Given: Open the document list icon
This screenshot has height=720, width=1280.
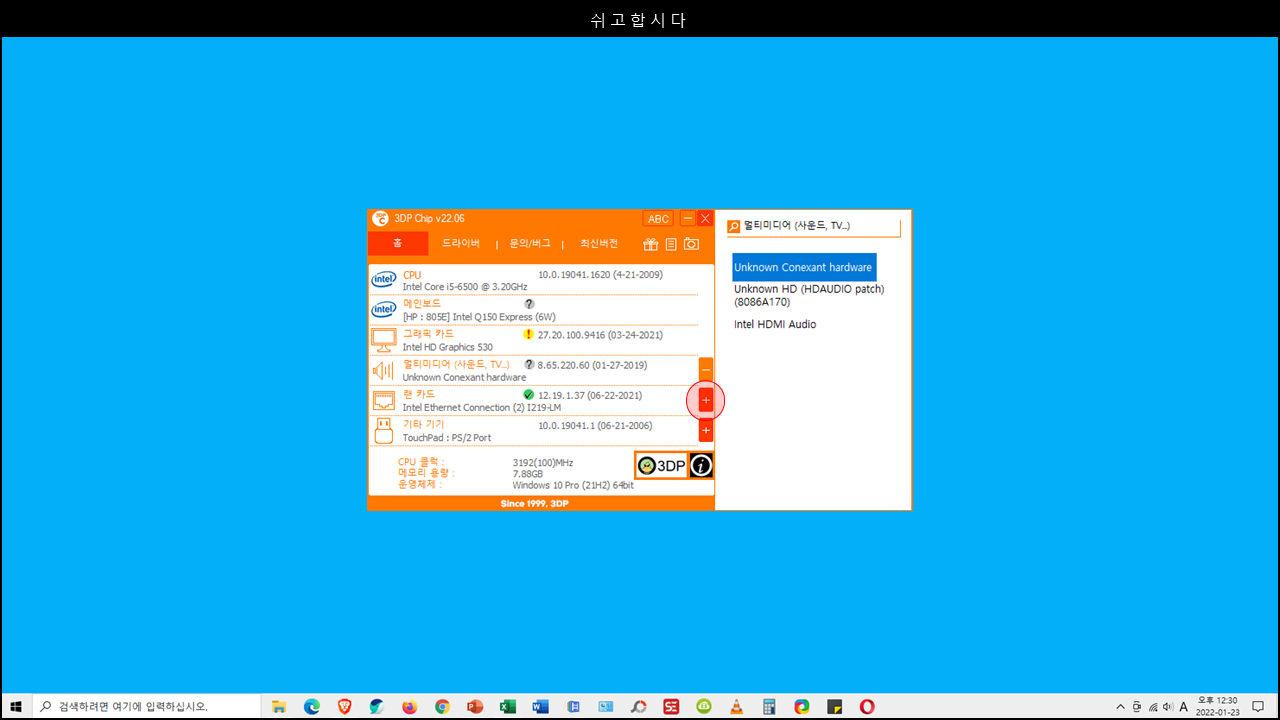Looking at the screenshot, I should coord(671,244).
